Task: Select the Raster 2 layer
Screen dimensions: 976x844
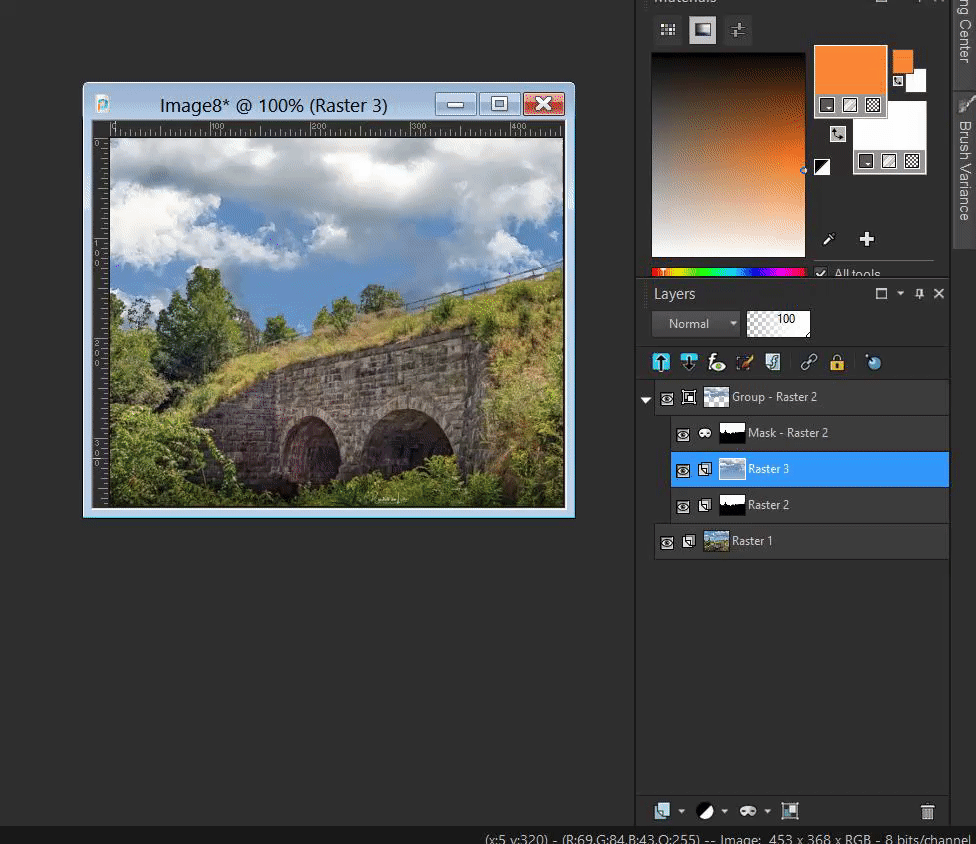Action: point(810,505)
